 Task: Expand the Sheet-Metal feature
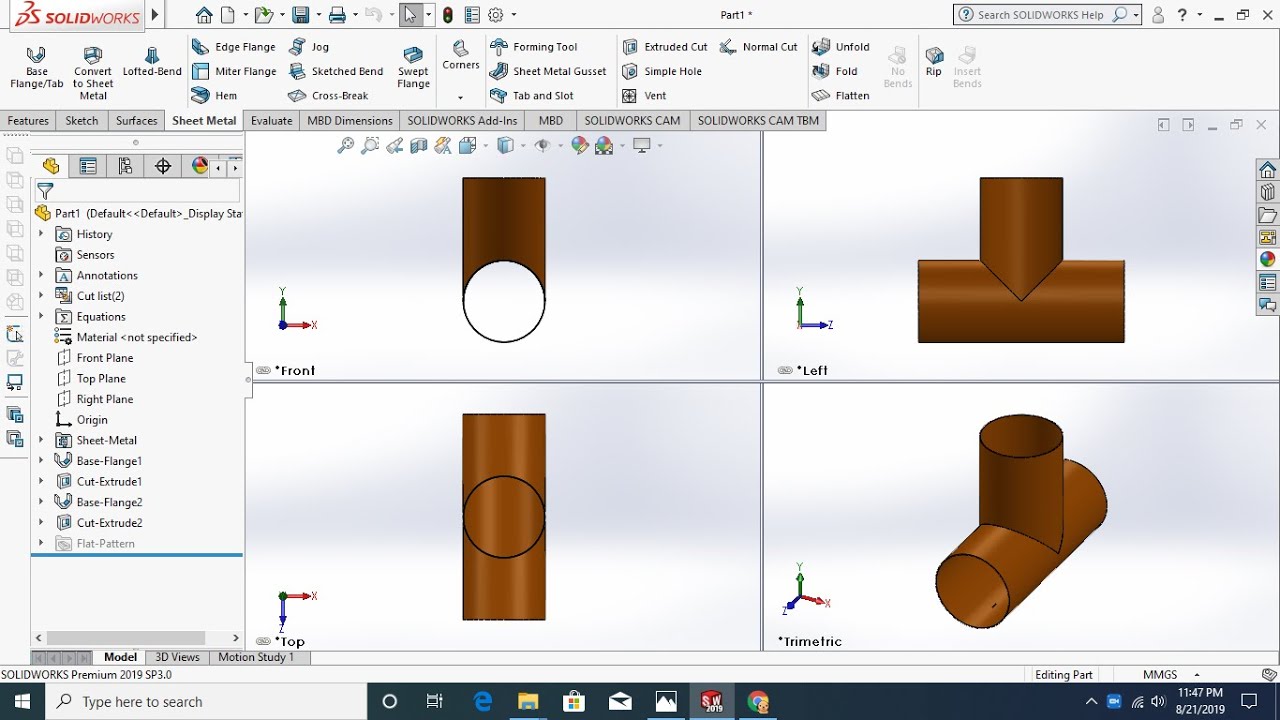tap(41, 440)
